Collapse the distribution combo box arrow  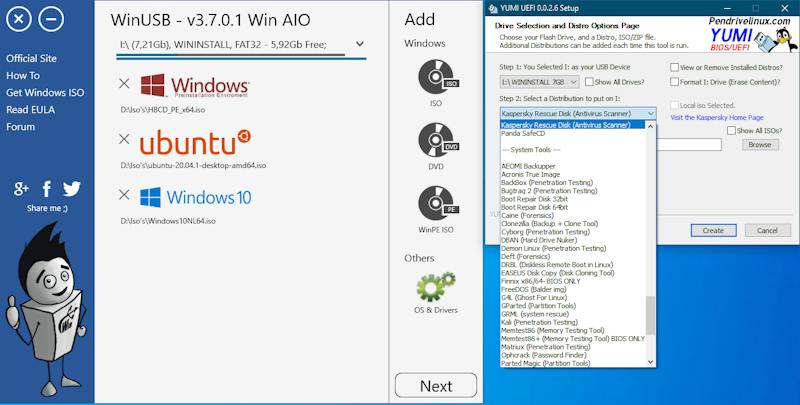click(x=651, y=113)
